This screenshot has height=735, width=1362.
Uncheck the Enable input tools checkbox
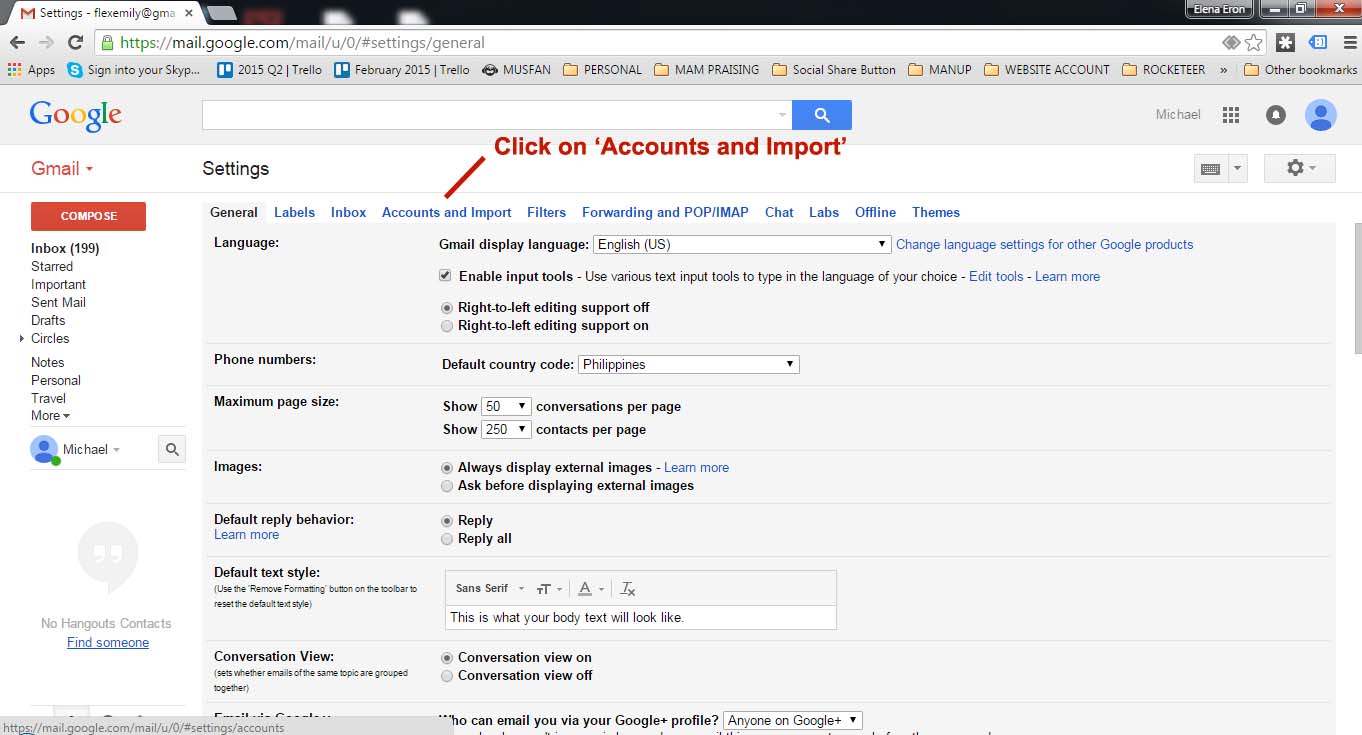(x=446, y=276)
